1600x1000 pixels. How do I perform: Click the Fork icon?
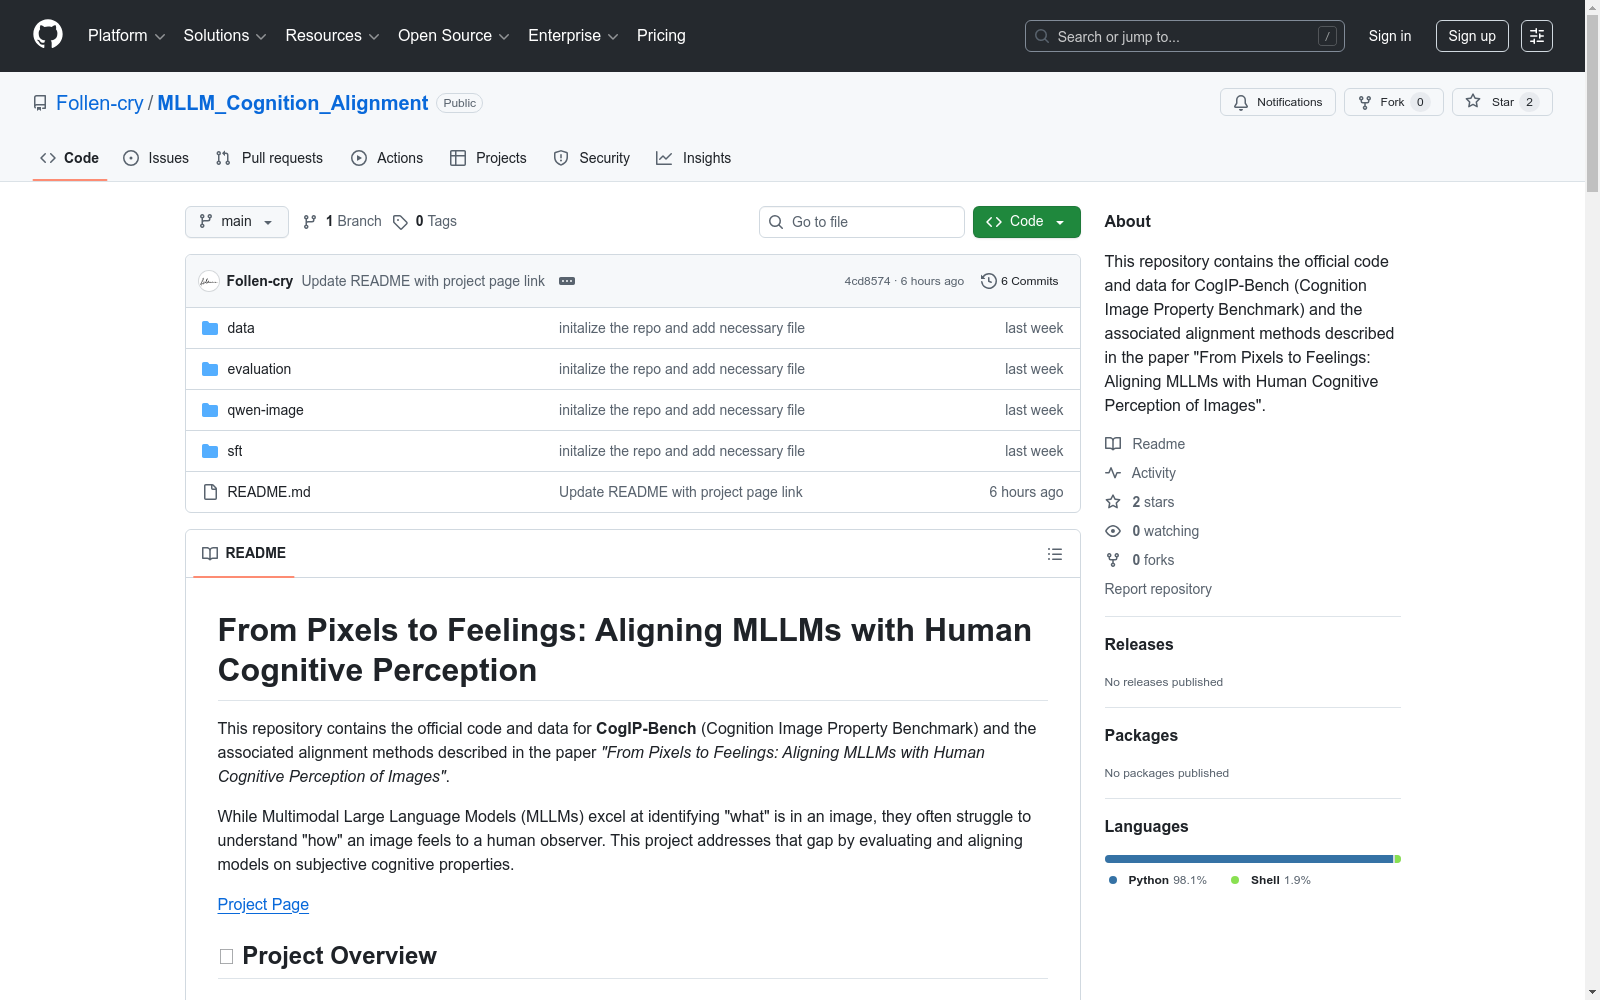pyautogui.click(x=1365, y=102)
